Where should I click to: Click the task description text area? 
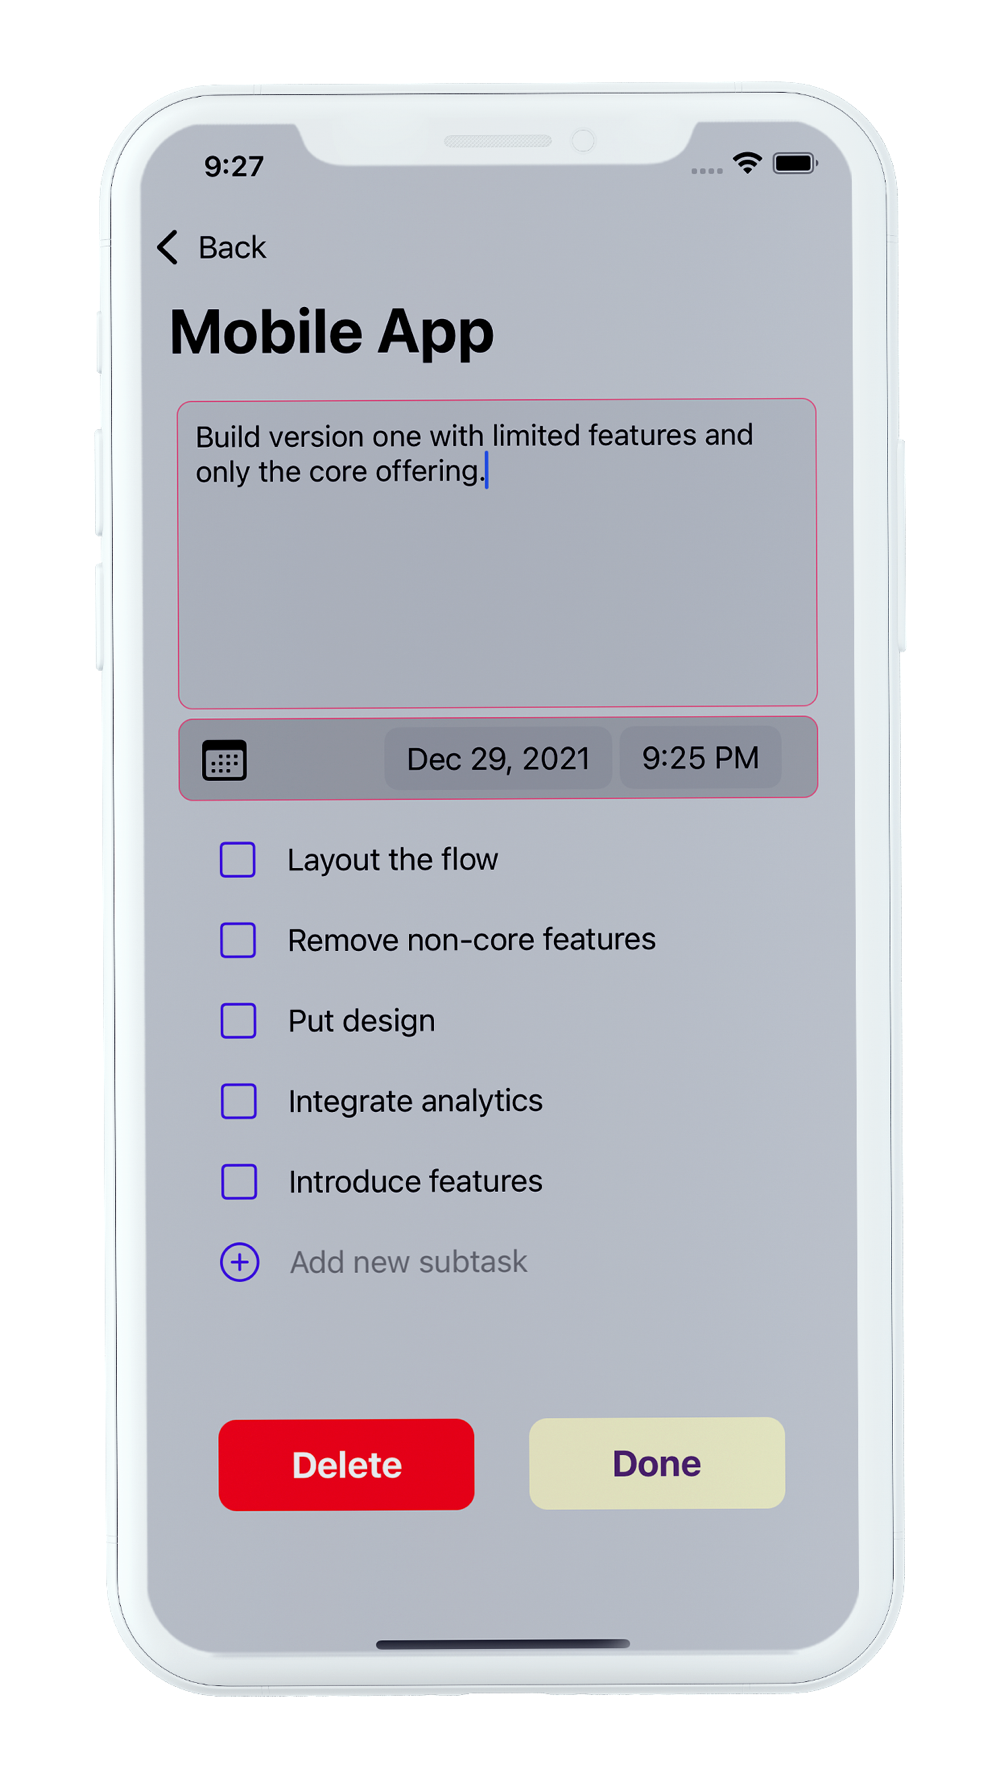(x=497, y=553)
